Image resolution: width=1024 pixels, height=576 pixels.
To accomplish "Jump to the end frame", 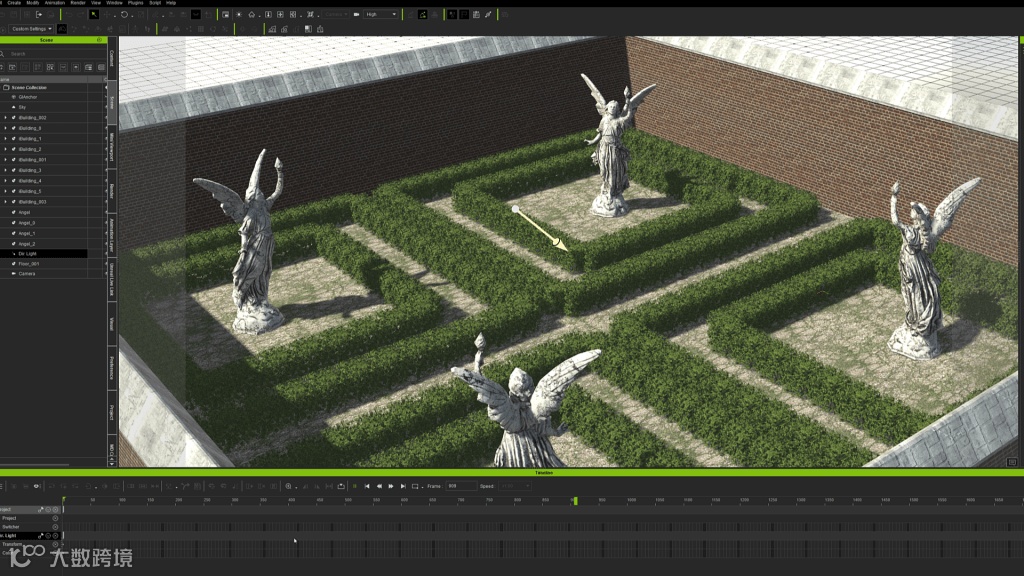I will click(x=403, y=486).
